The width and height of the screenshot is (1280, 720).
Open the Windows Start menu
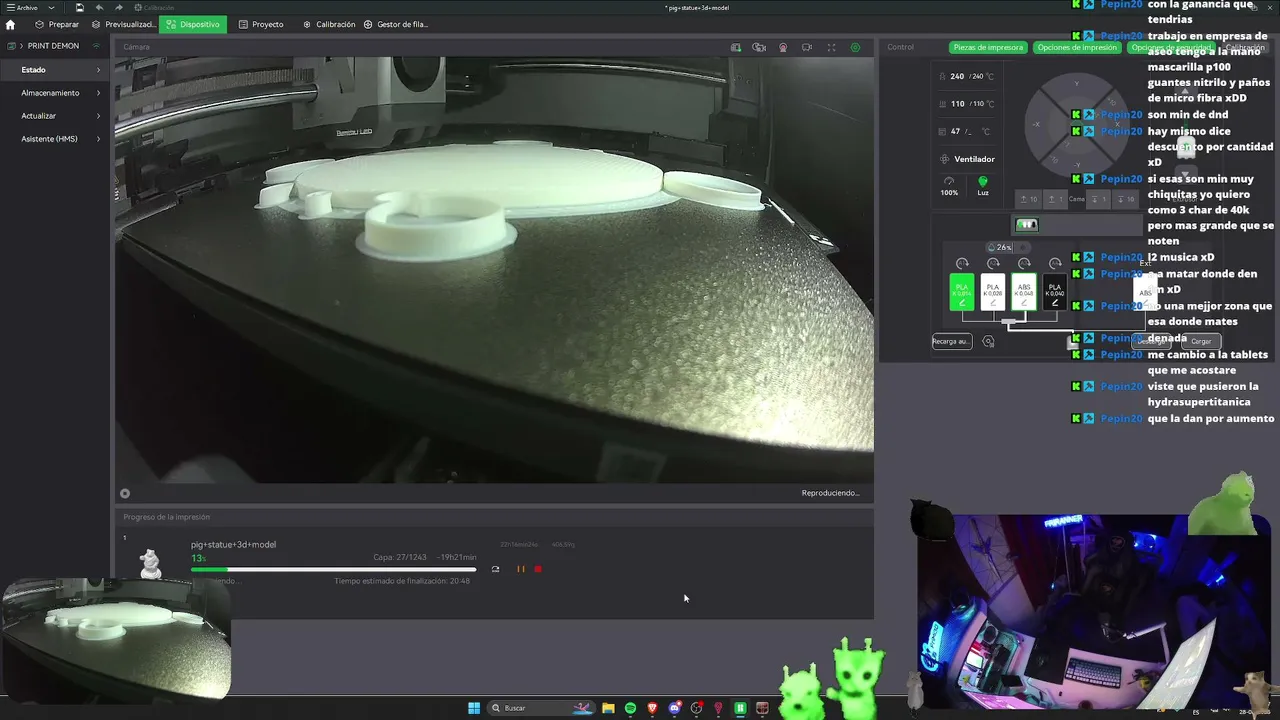[x=474, y=708]
